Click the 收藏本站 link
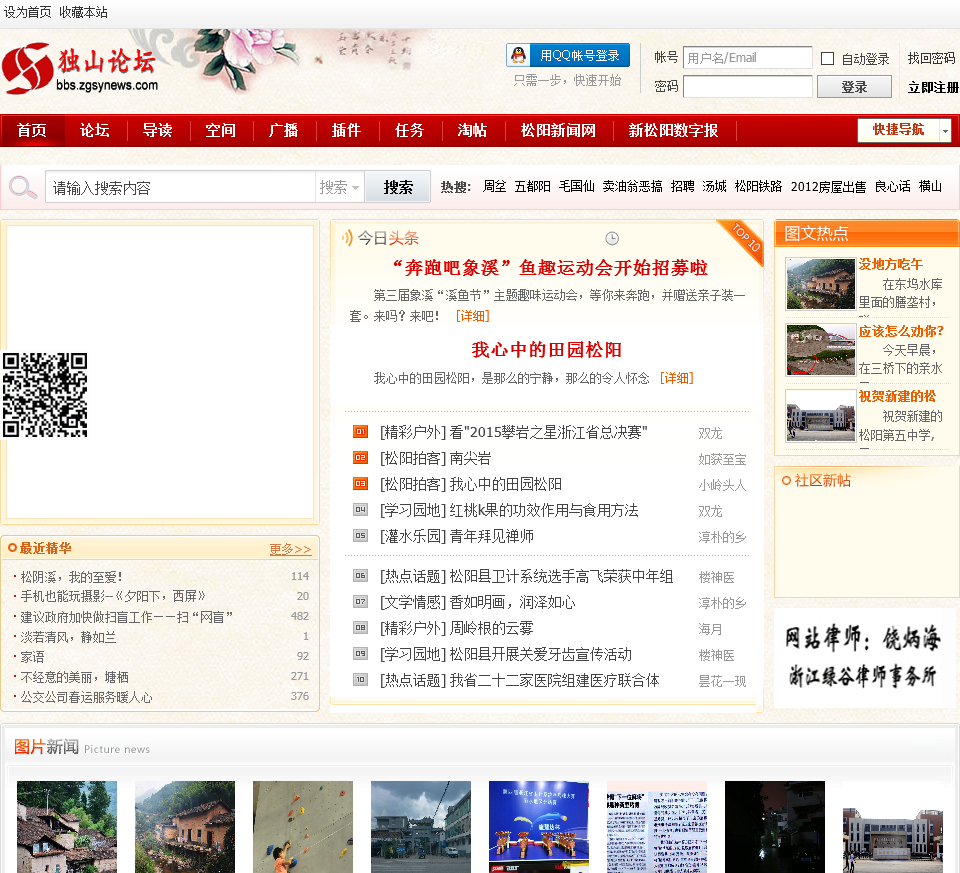960x873 pixels. 83,12
